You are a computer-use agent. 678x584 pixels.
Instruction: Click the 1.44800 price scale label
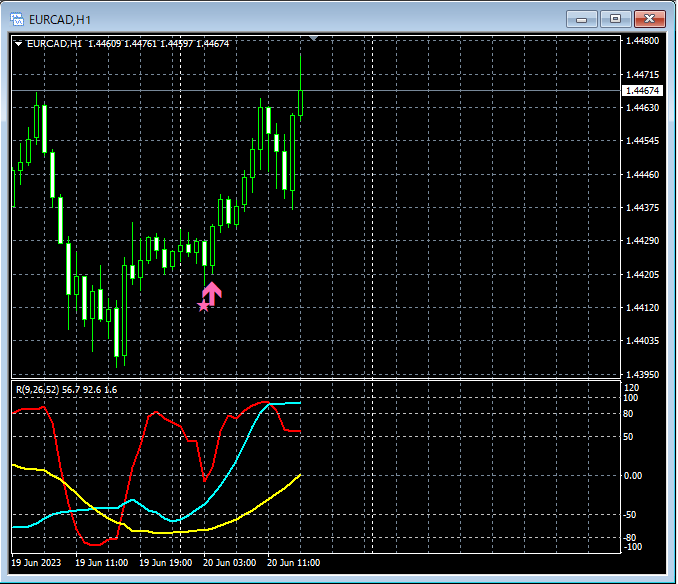pos(643,41)
